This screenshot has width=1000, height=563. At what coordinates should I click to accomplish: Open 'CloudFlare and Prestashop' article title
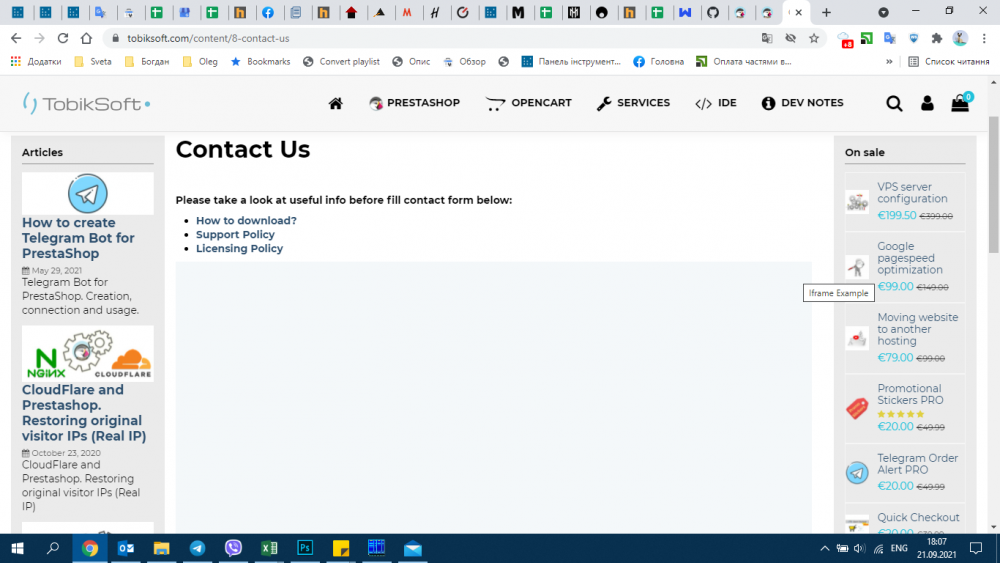84,413
